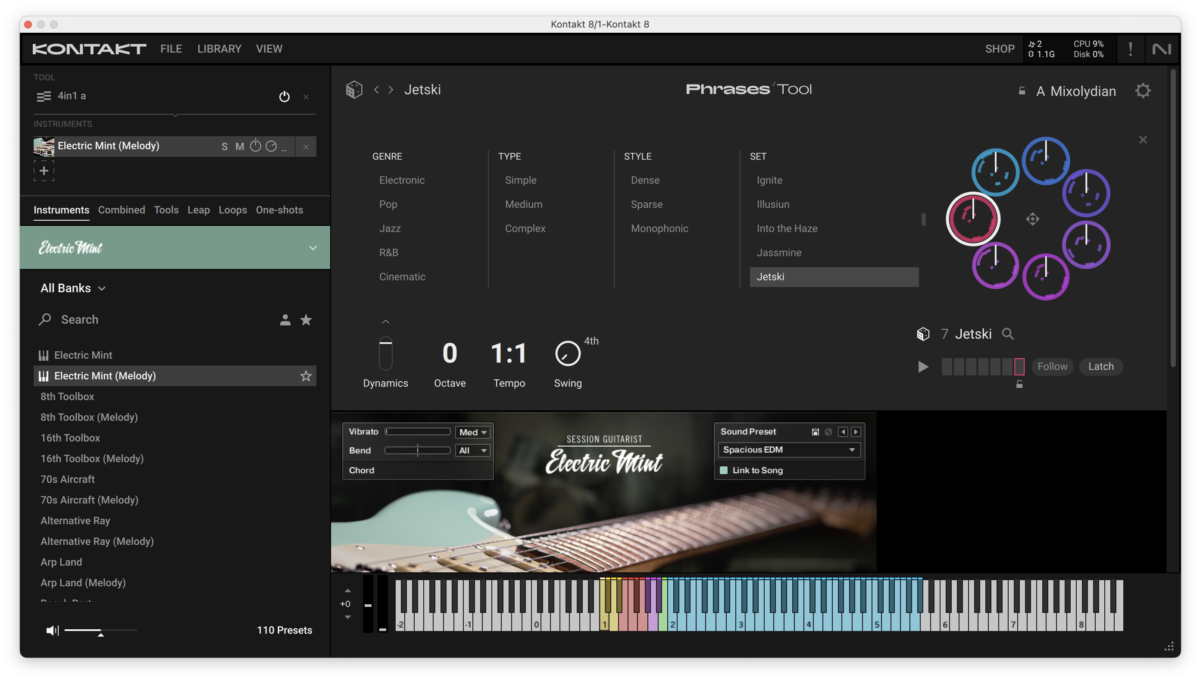Screen dimensions: 1200x681
Task: Toggle the key lock next to A Mixolydian
Action: click(x=1021, y=91)
